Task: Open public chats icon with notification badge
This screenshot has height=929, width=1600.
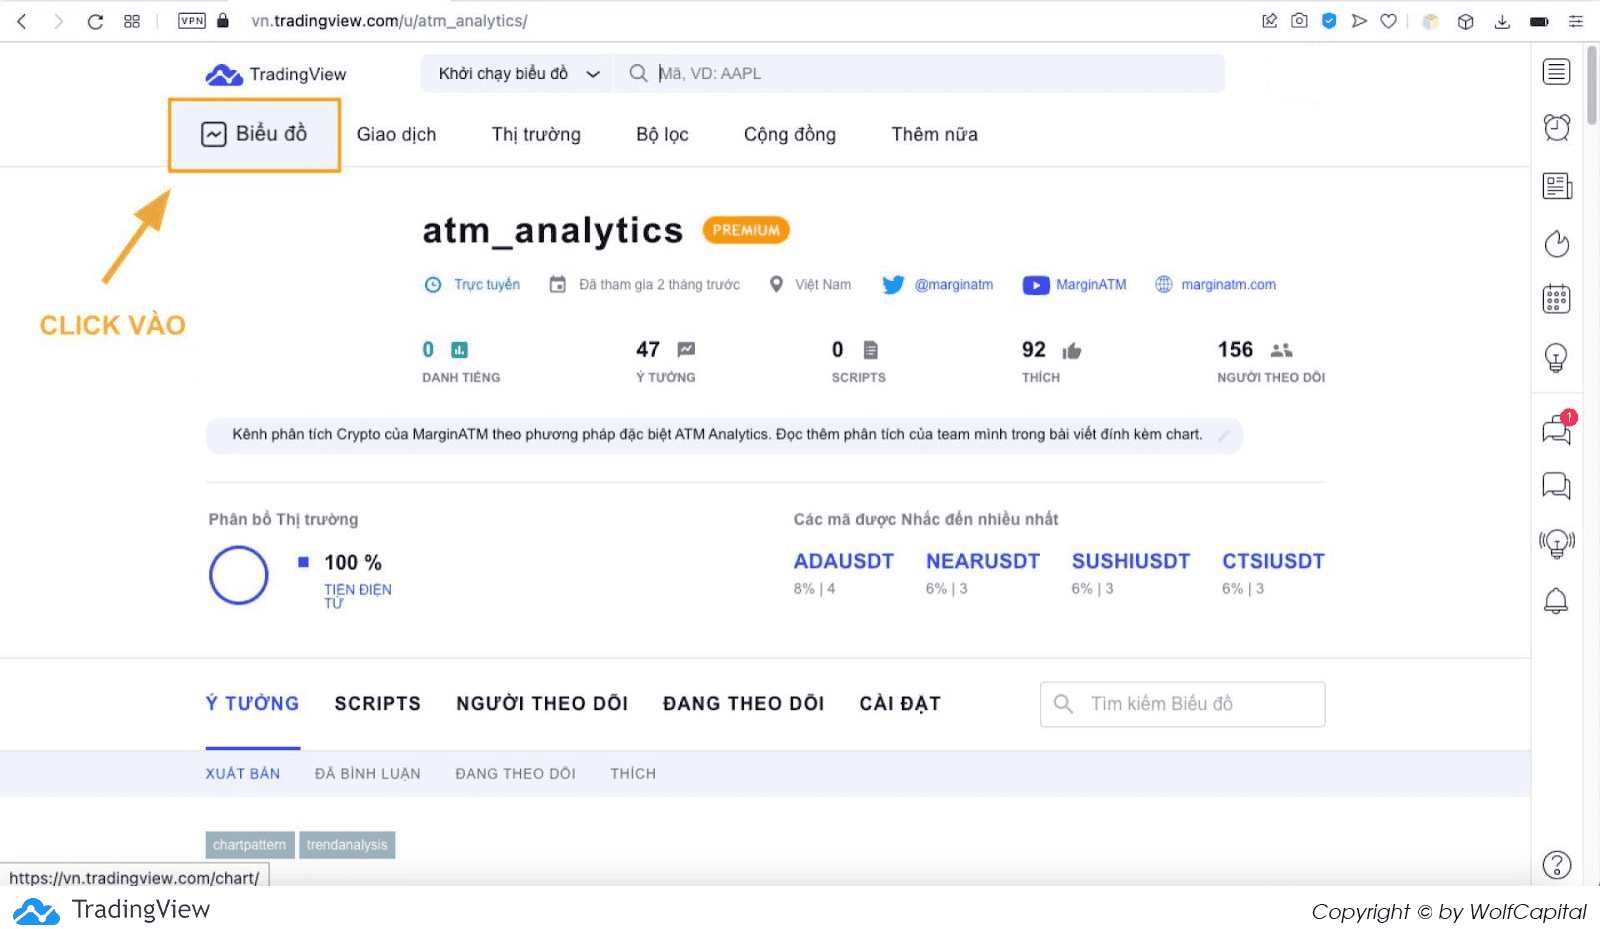Action: [1557, 429]
